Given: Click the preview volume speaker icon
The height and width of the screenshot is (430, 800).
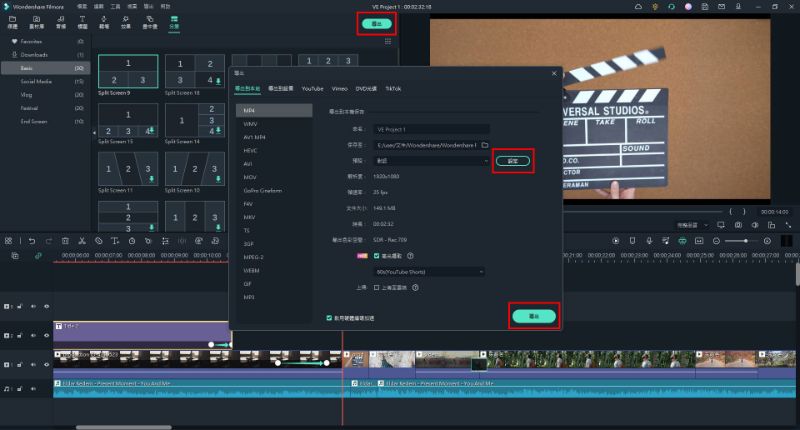Looking at the screenshot, I should coord(755,225).
